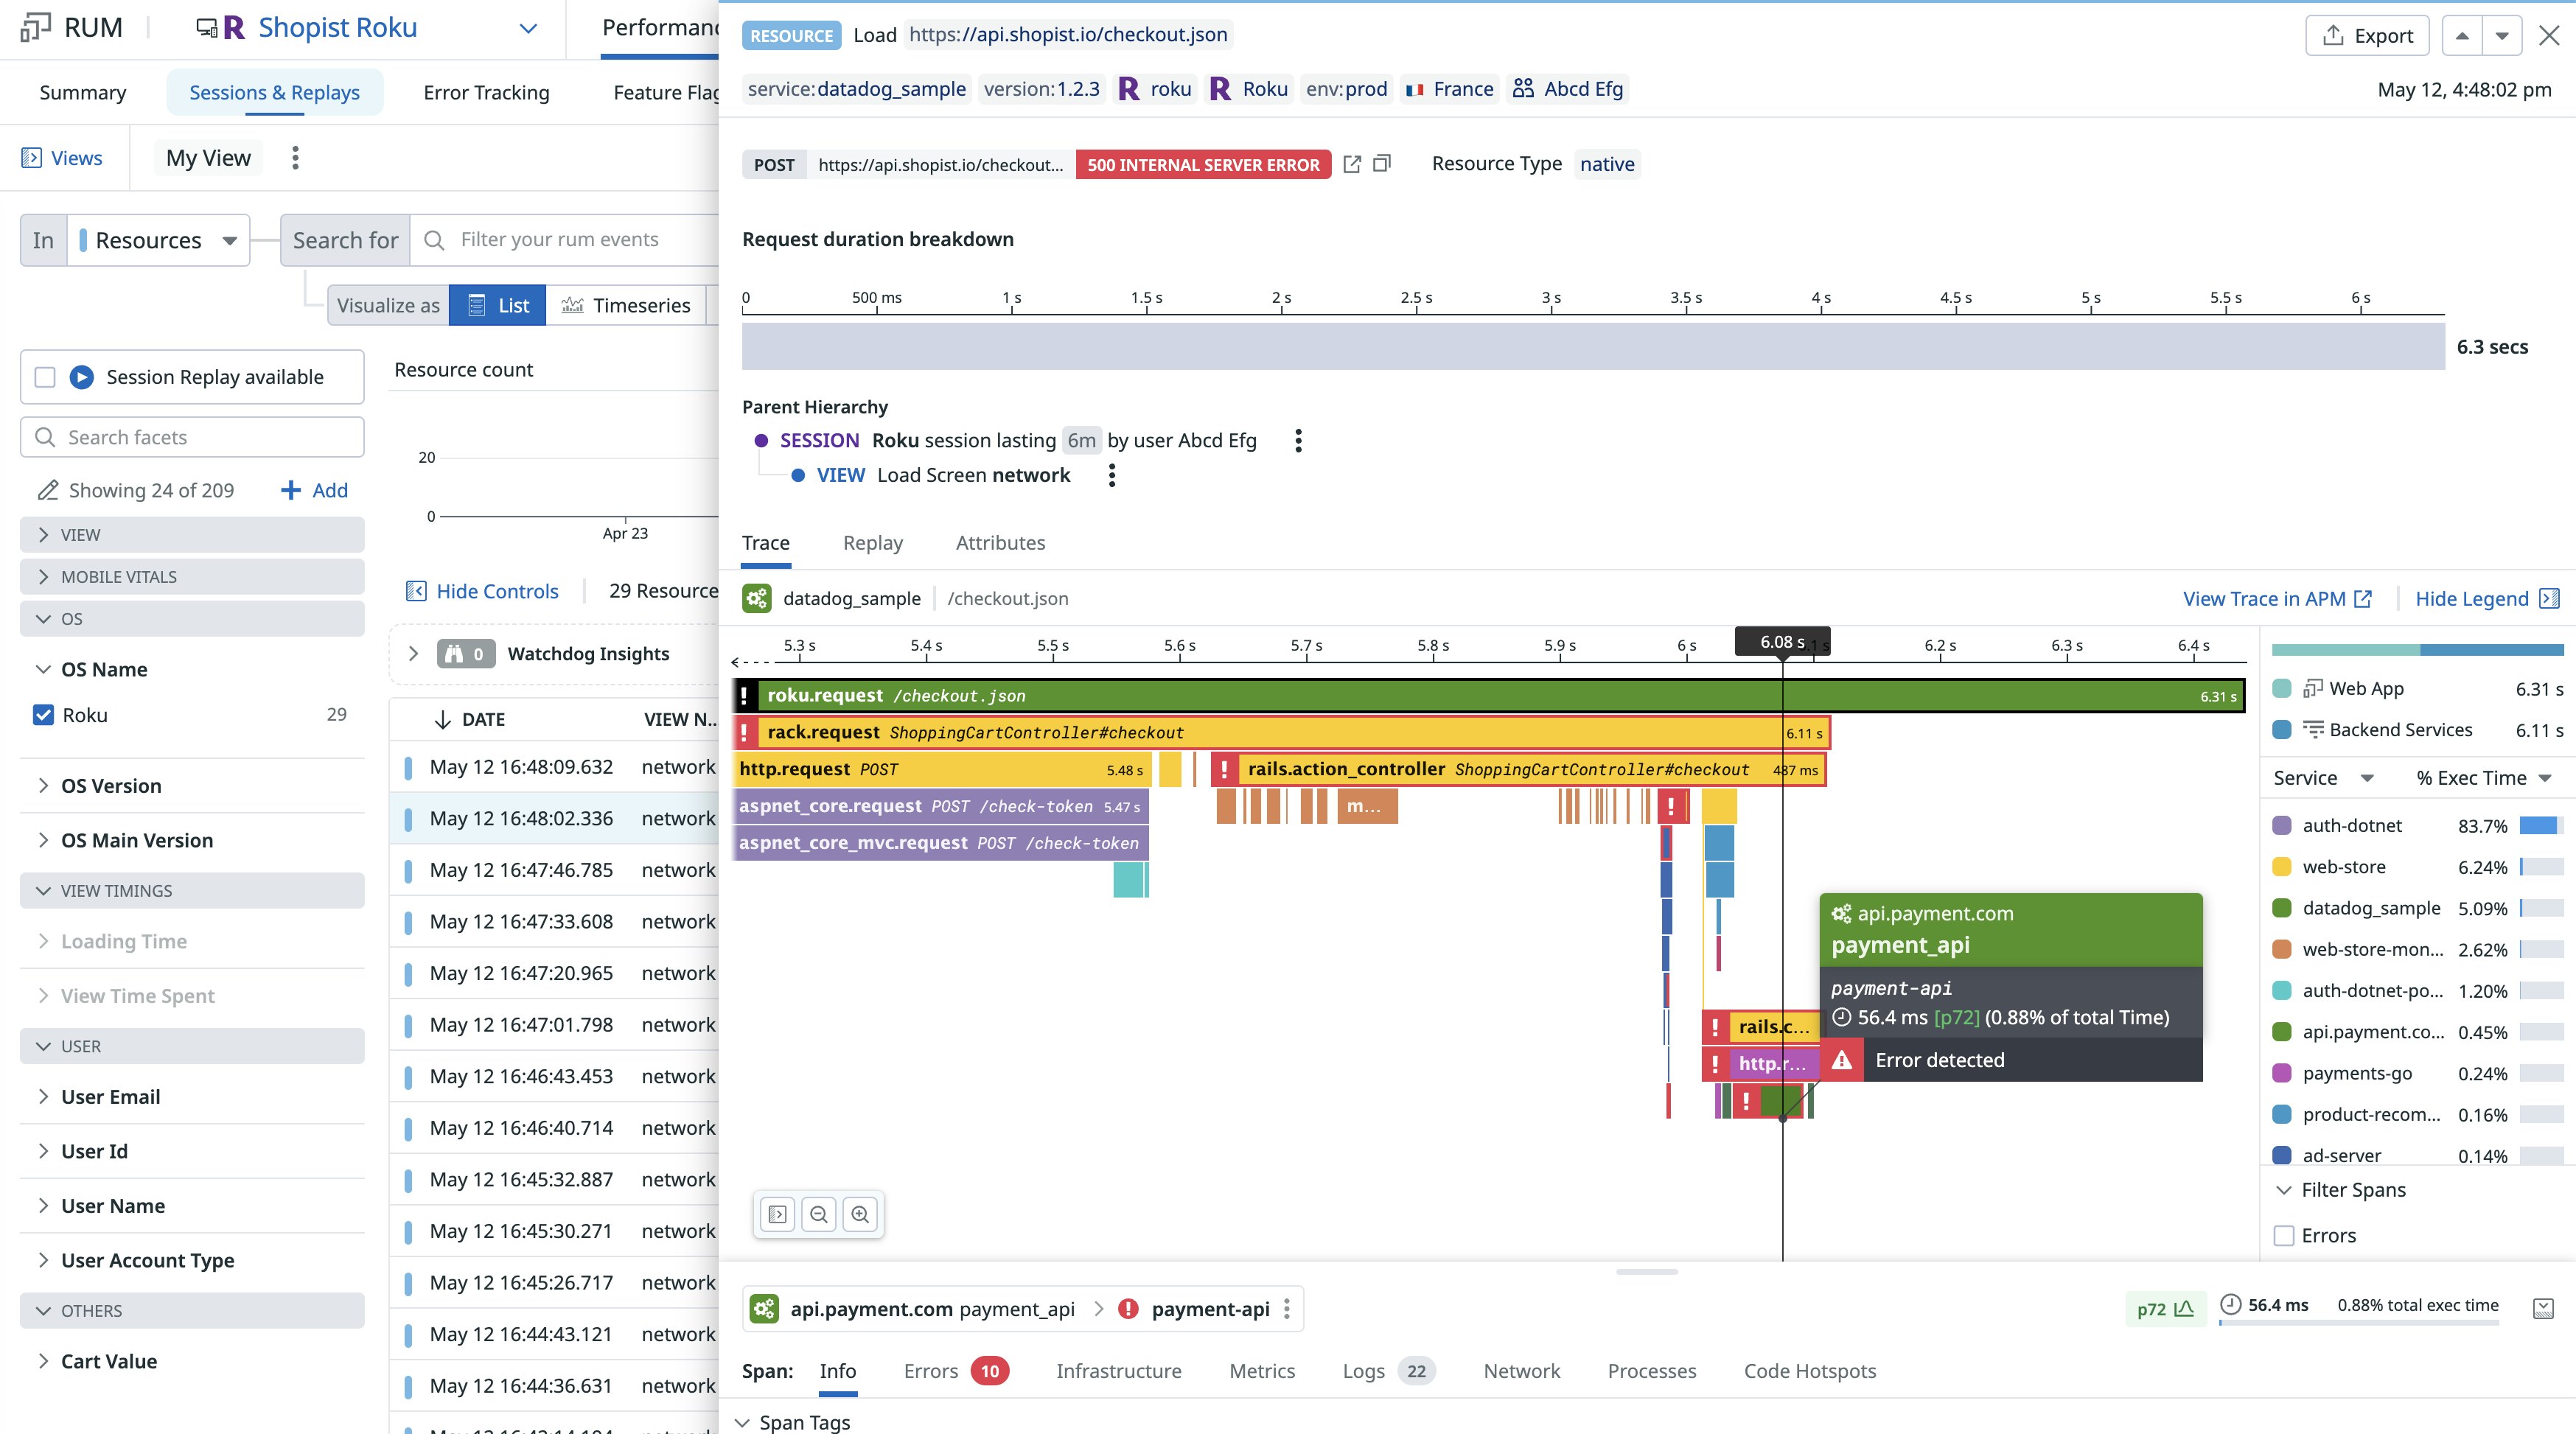2576x1434 pixels.
Task: Click the previous event up arrow
Action: [2462, 36]
